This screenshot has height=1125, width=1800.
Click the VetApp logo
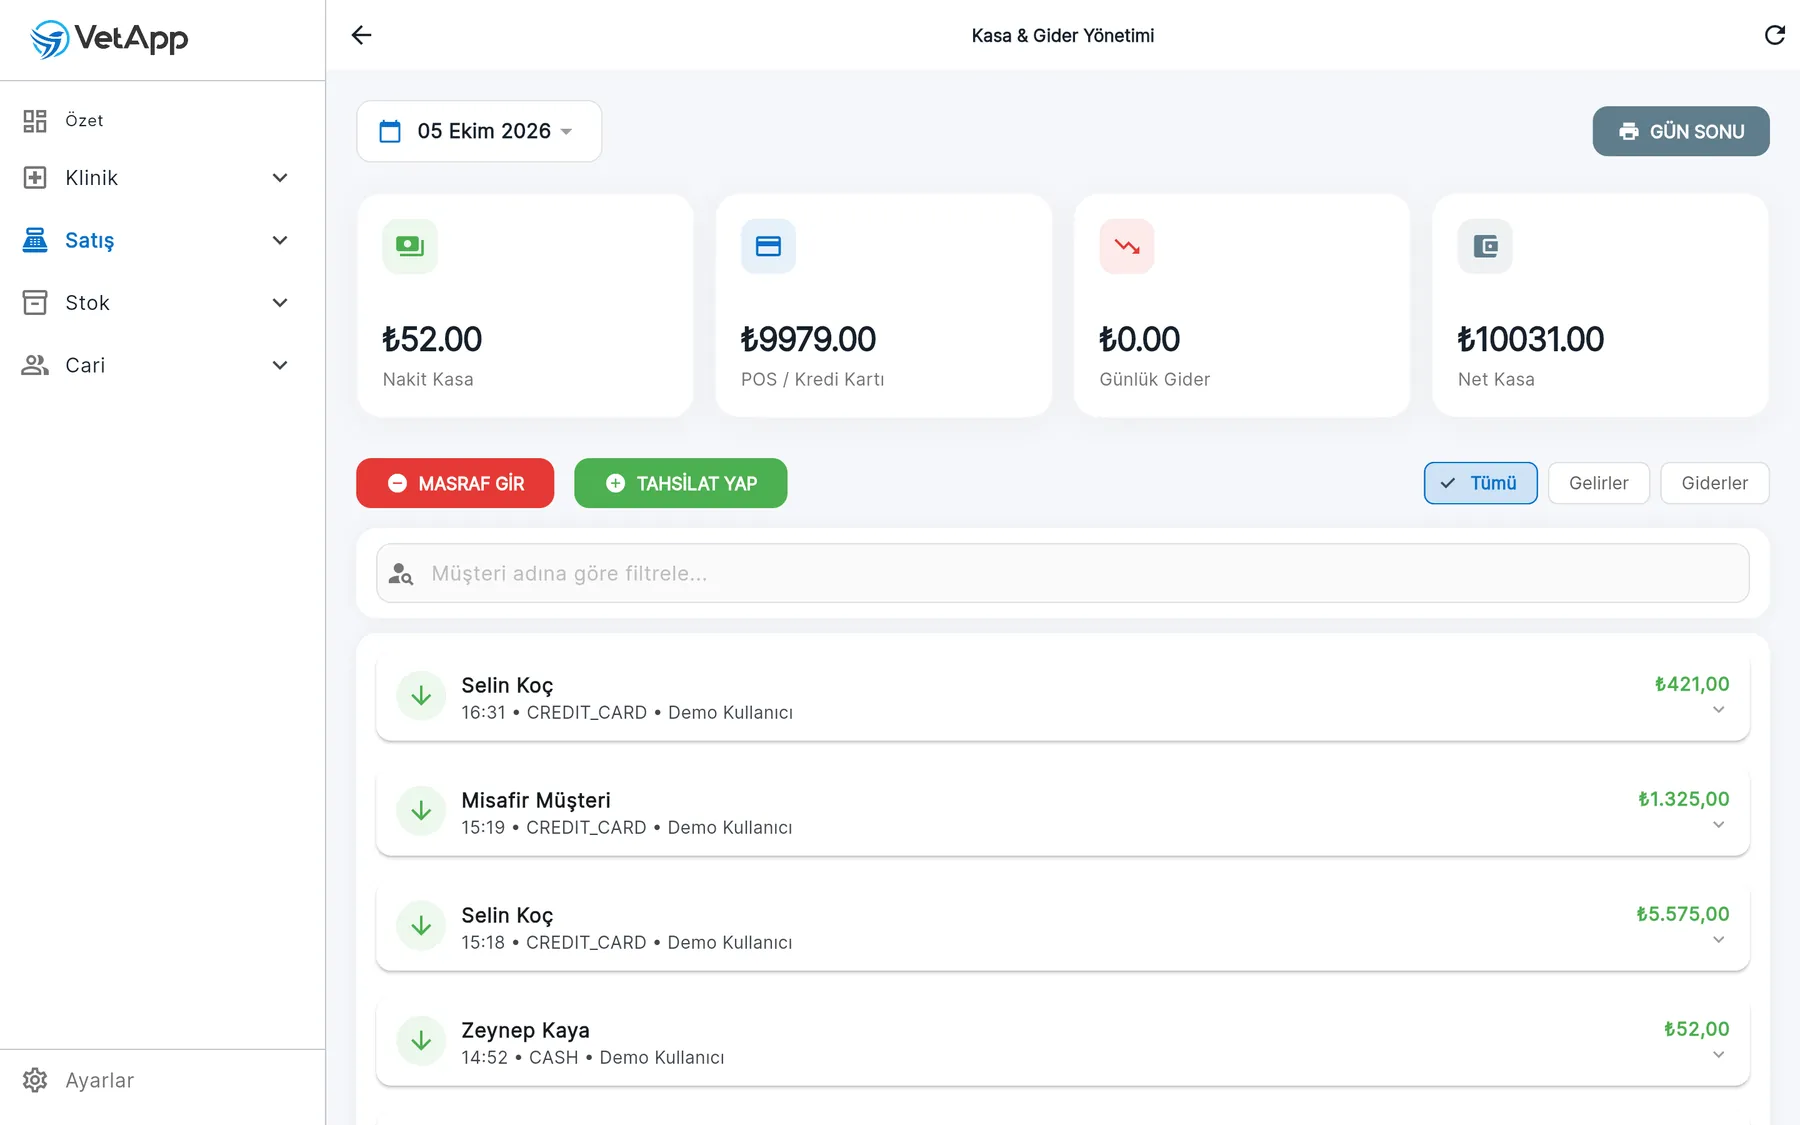pos(109,39)
